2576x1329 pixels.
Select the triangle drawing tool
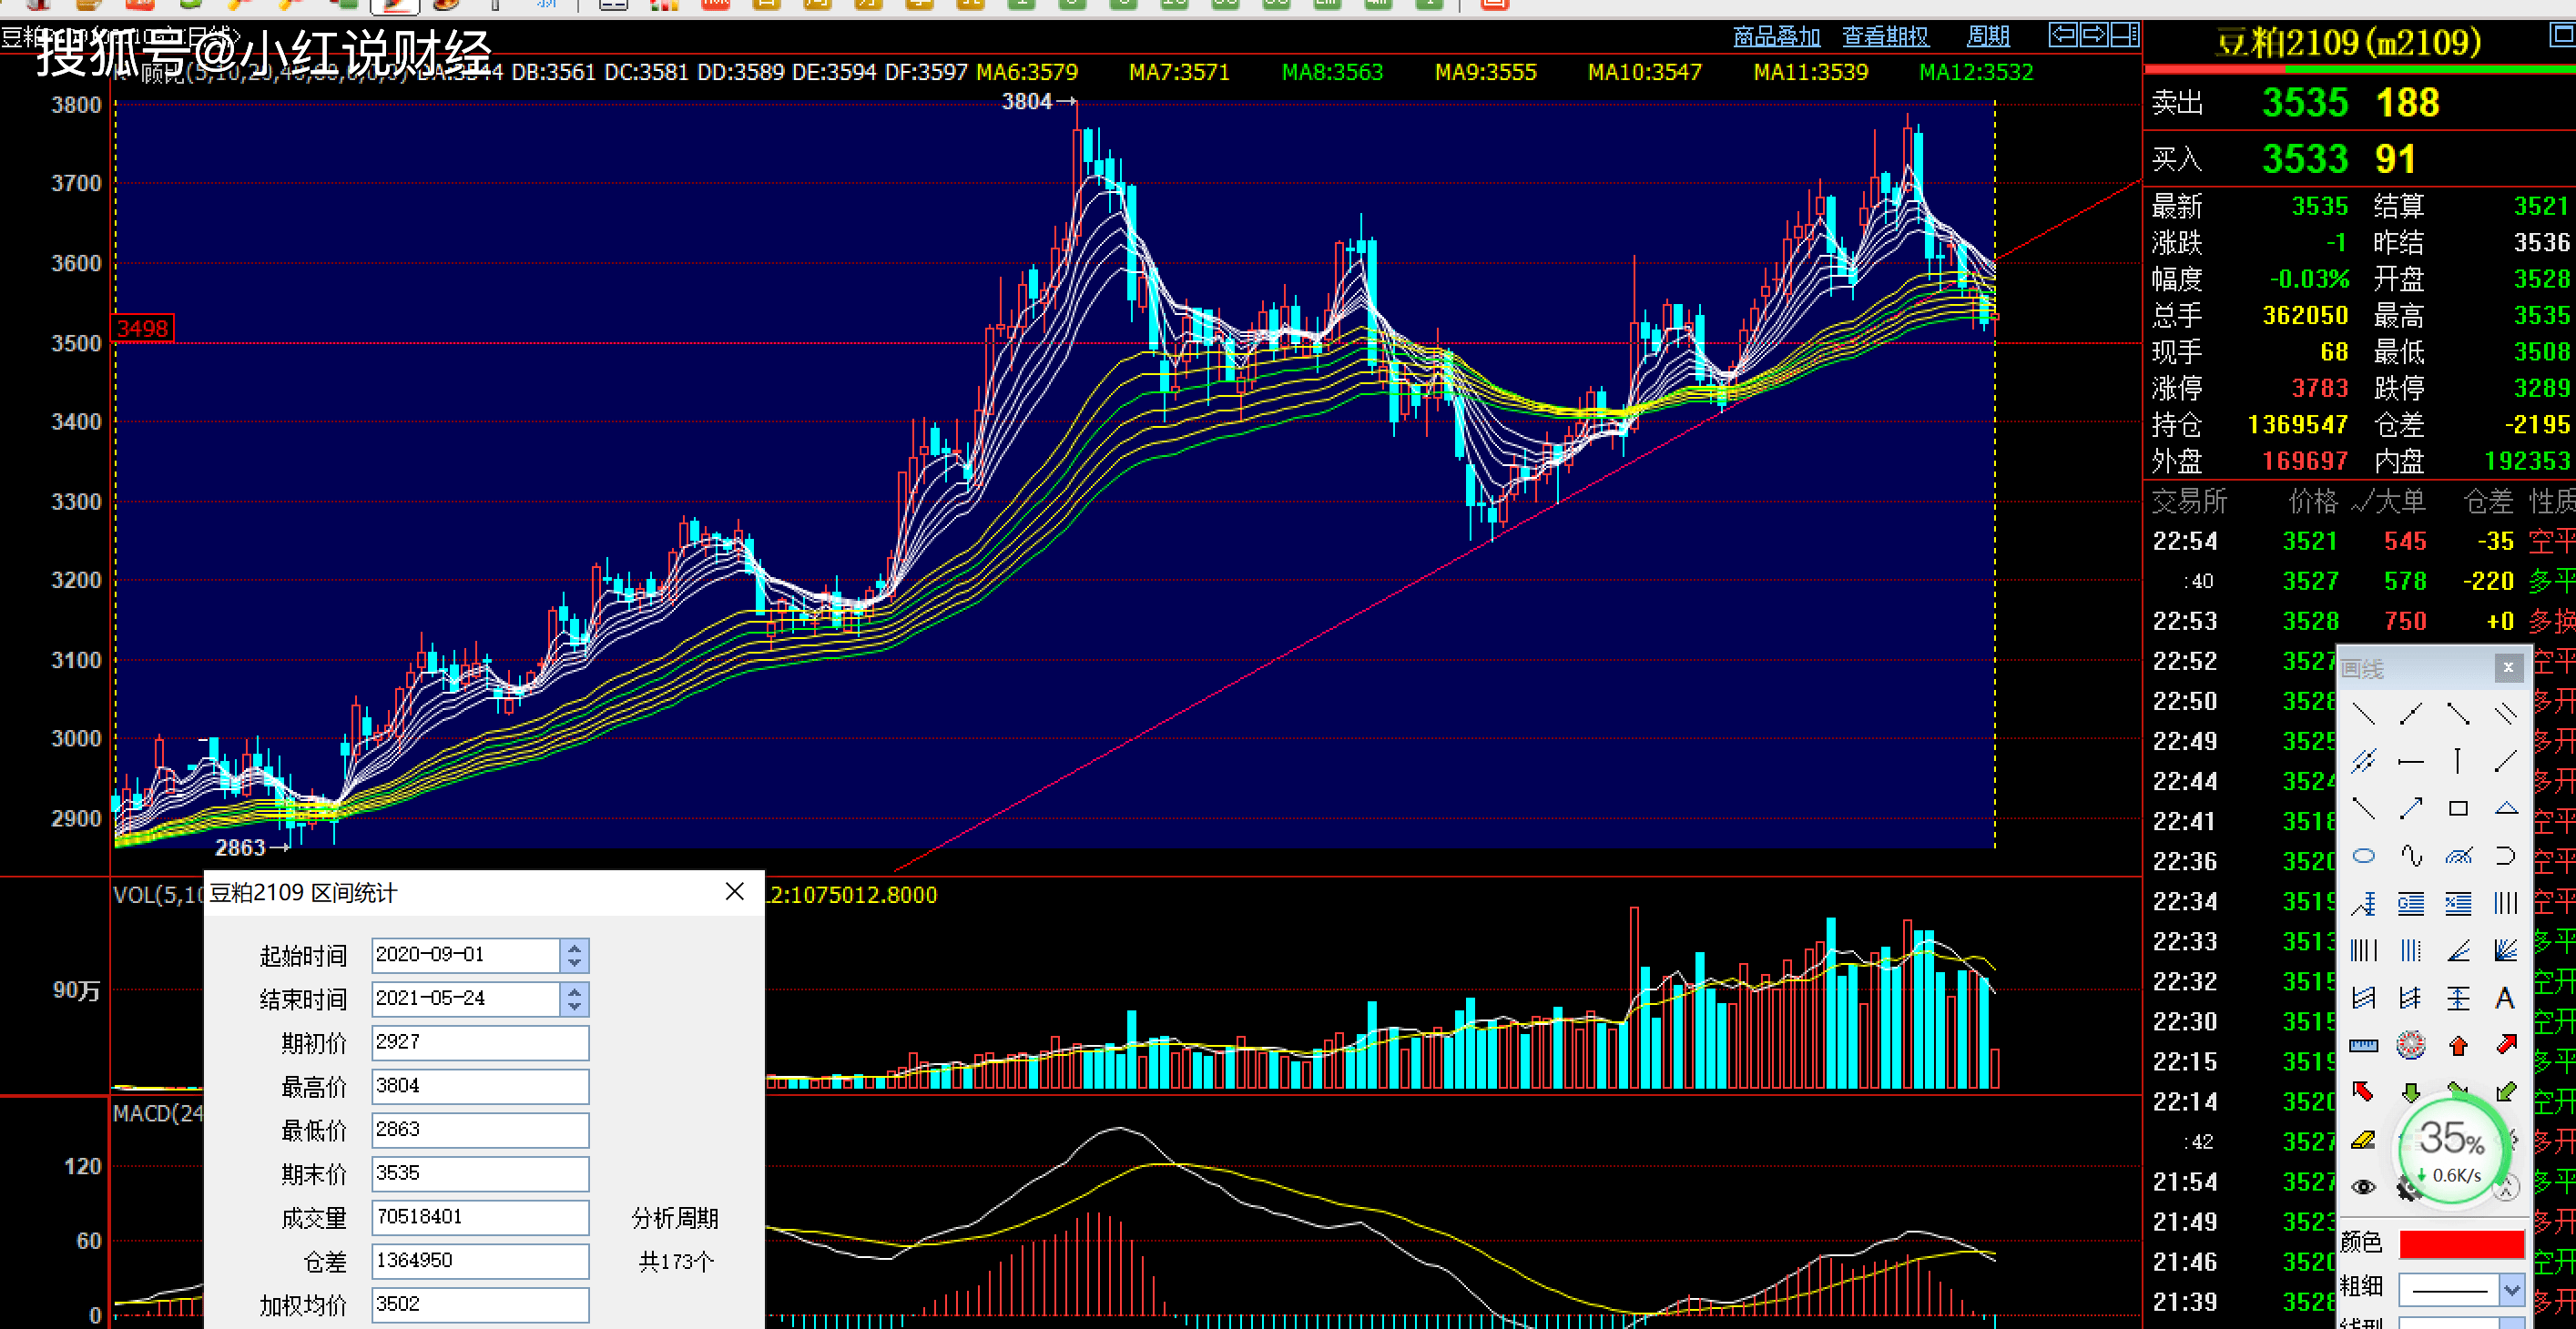pyautogui.click(x=2505, y=808)
